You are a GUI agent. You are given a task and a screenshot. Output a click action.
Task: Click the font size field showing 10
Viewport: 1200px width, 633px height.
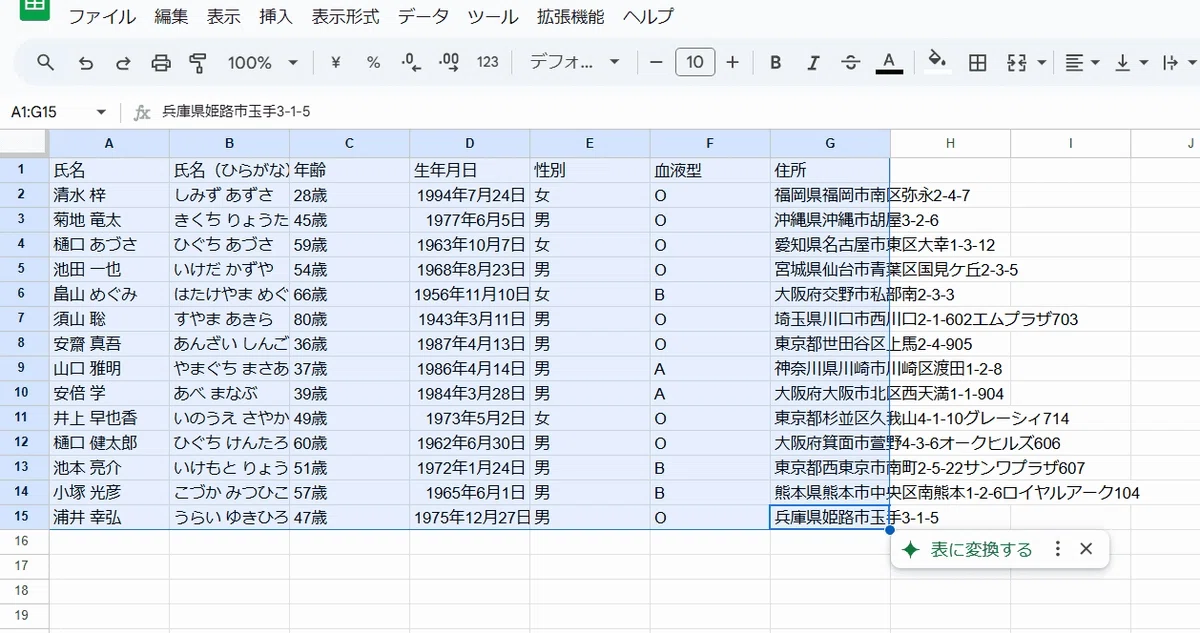click(695, 62)
